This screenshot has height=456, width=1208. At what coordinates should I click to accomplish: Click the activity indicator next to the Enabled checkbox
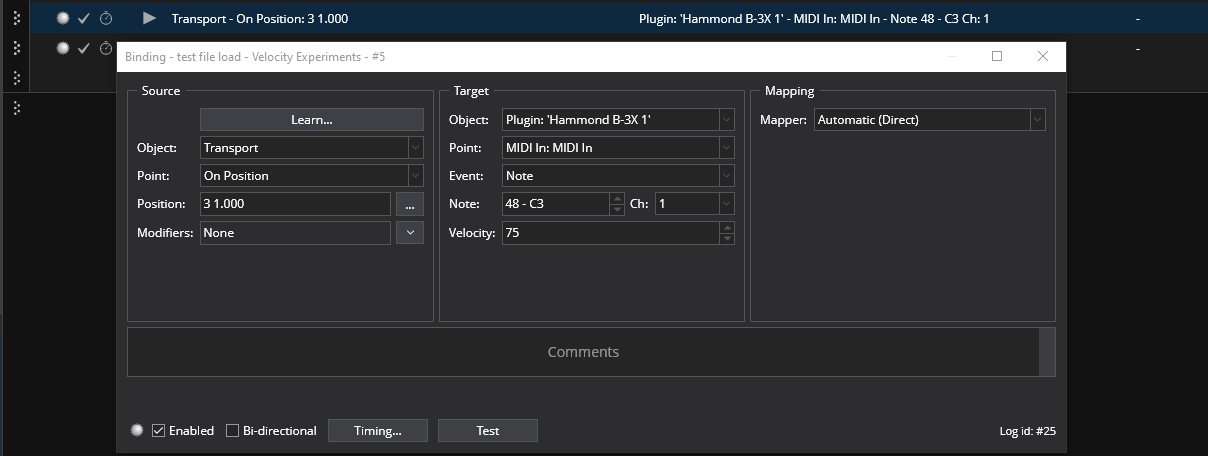pyautogui.click(x=137, y=431)
